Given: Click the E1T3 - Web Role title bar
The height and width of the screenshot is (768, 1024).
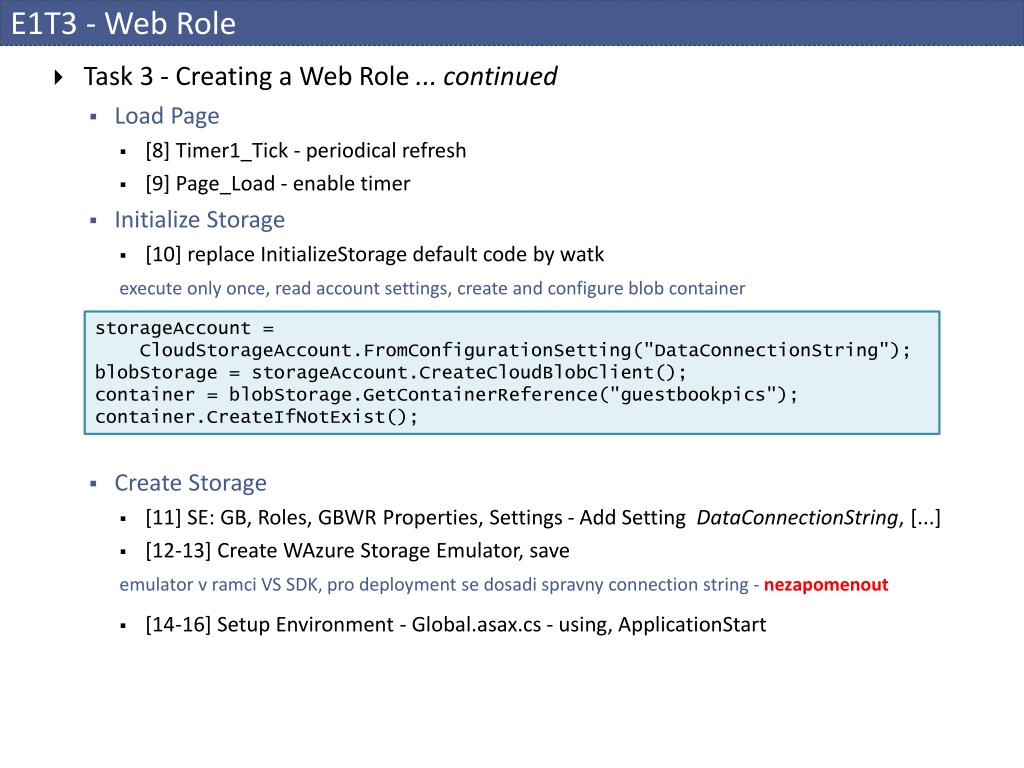Looking at the screenshot, I should [512, 23].
